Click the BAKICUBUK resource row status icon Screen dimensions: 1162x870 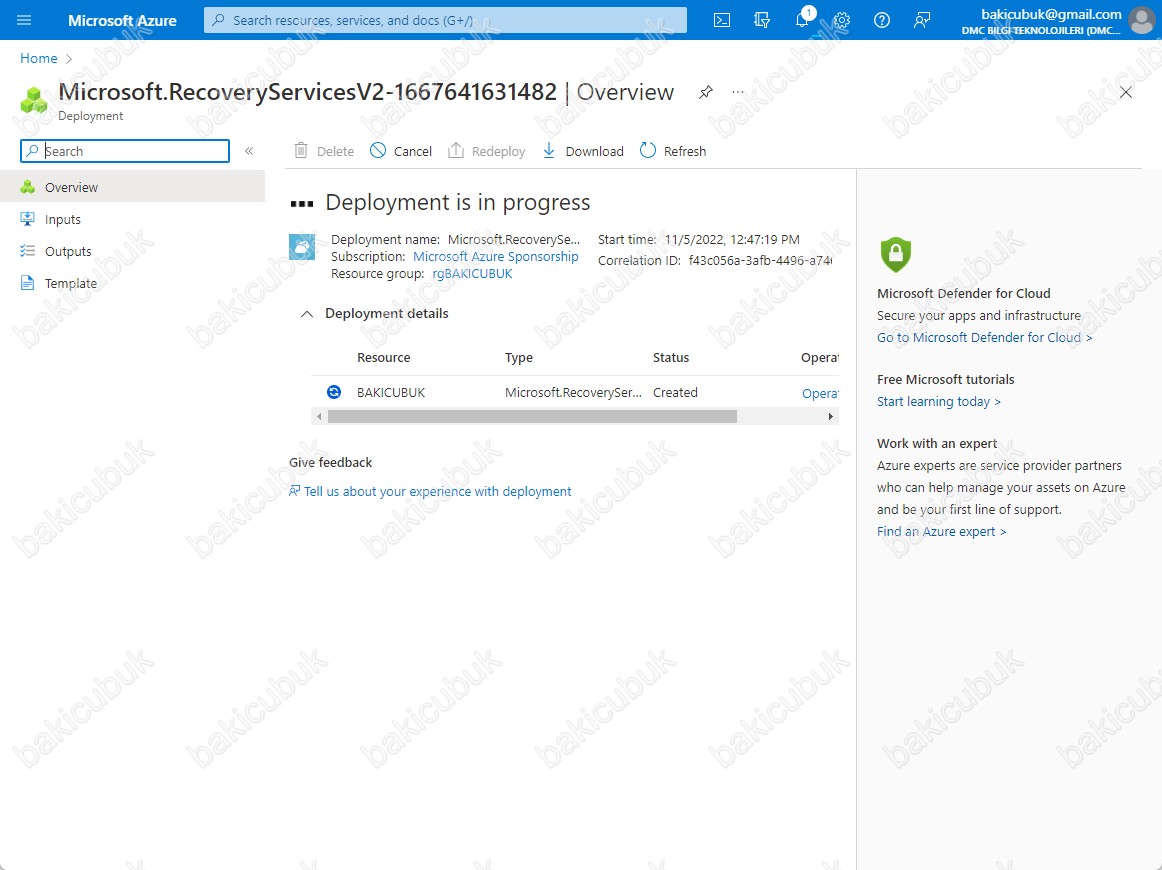pyautogui.click(x=334, y=392)
